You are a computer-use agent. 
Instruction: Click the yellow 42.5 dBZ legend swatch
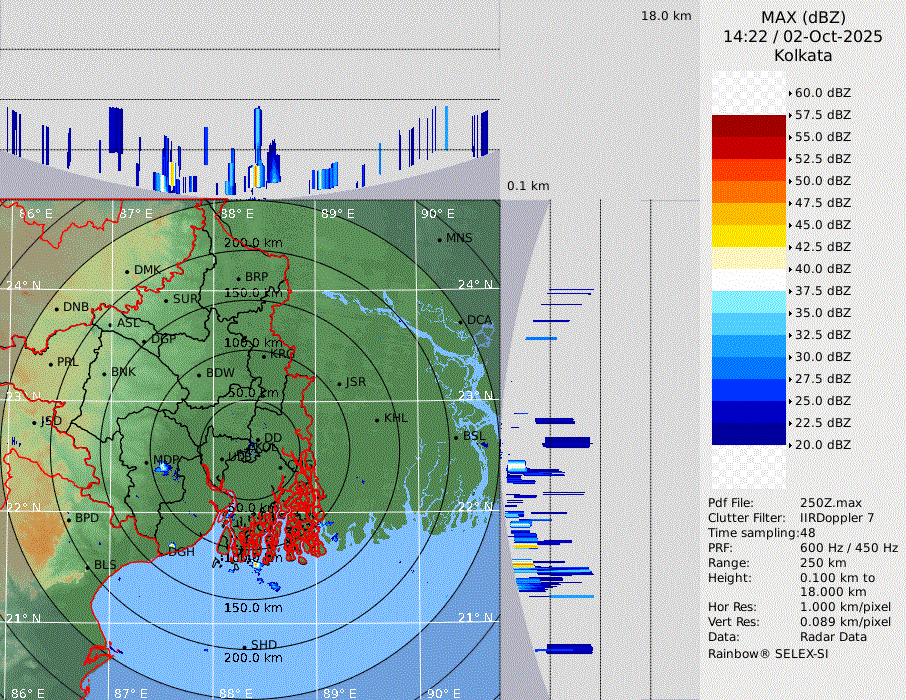click(748, 236)
